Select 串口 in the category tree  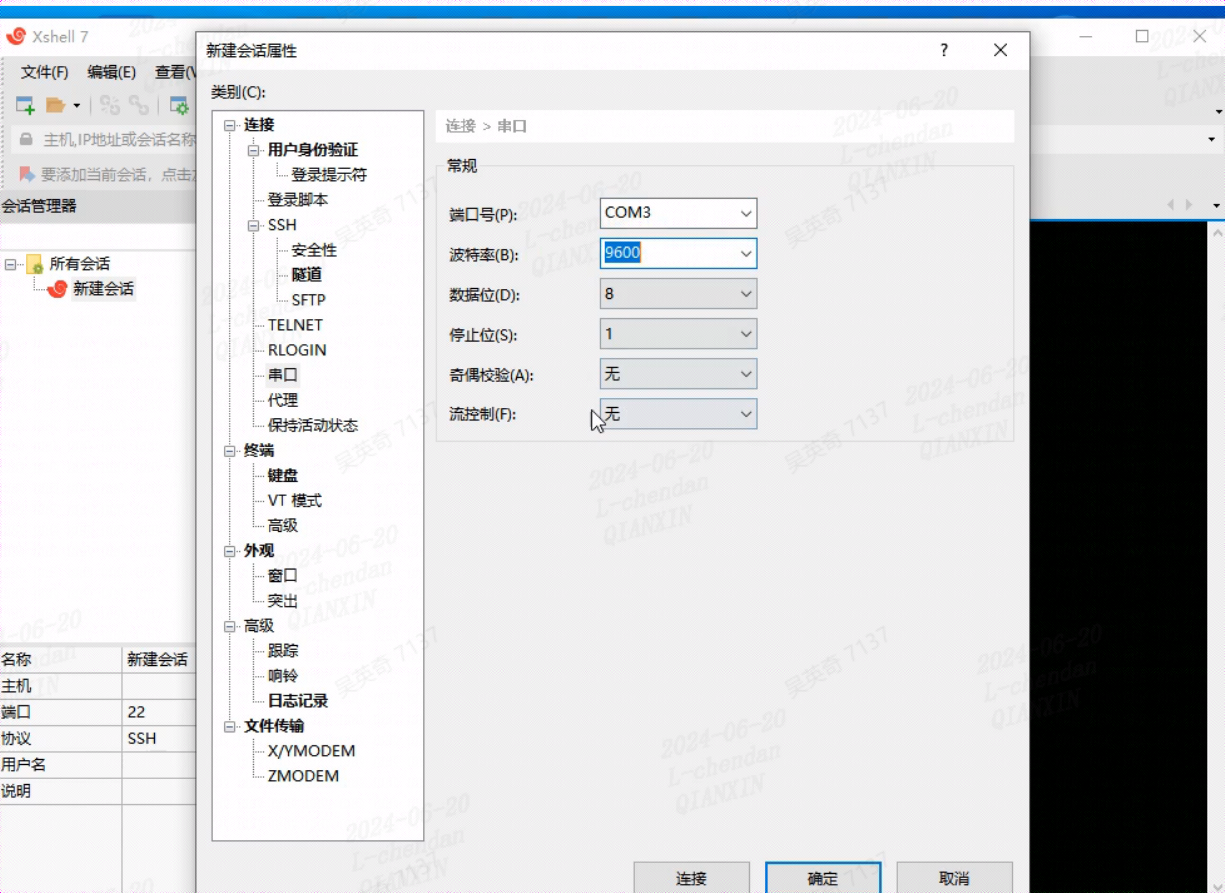click(283, 375)
